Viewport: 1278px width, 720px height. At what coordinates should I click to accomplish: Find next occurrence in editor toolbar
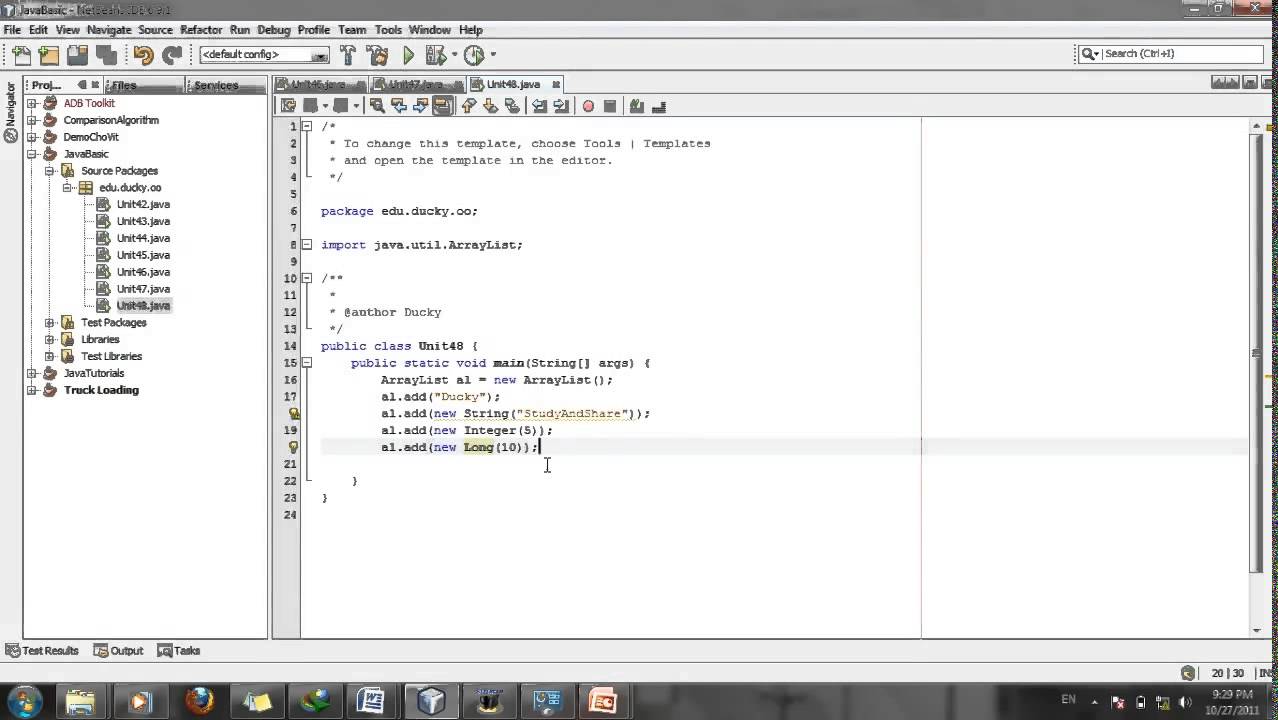[420, 106]
